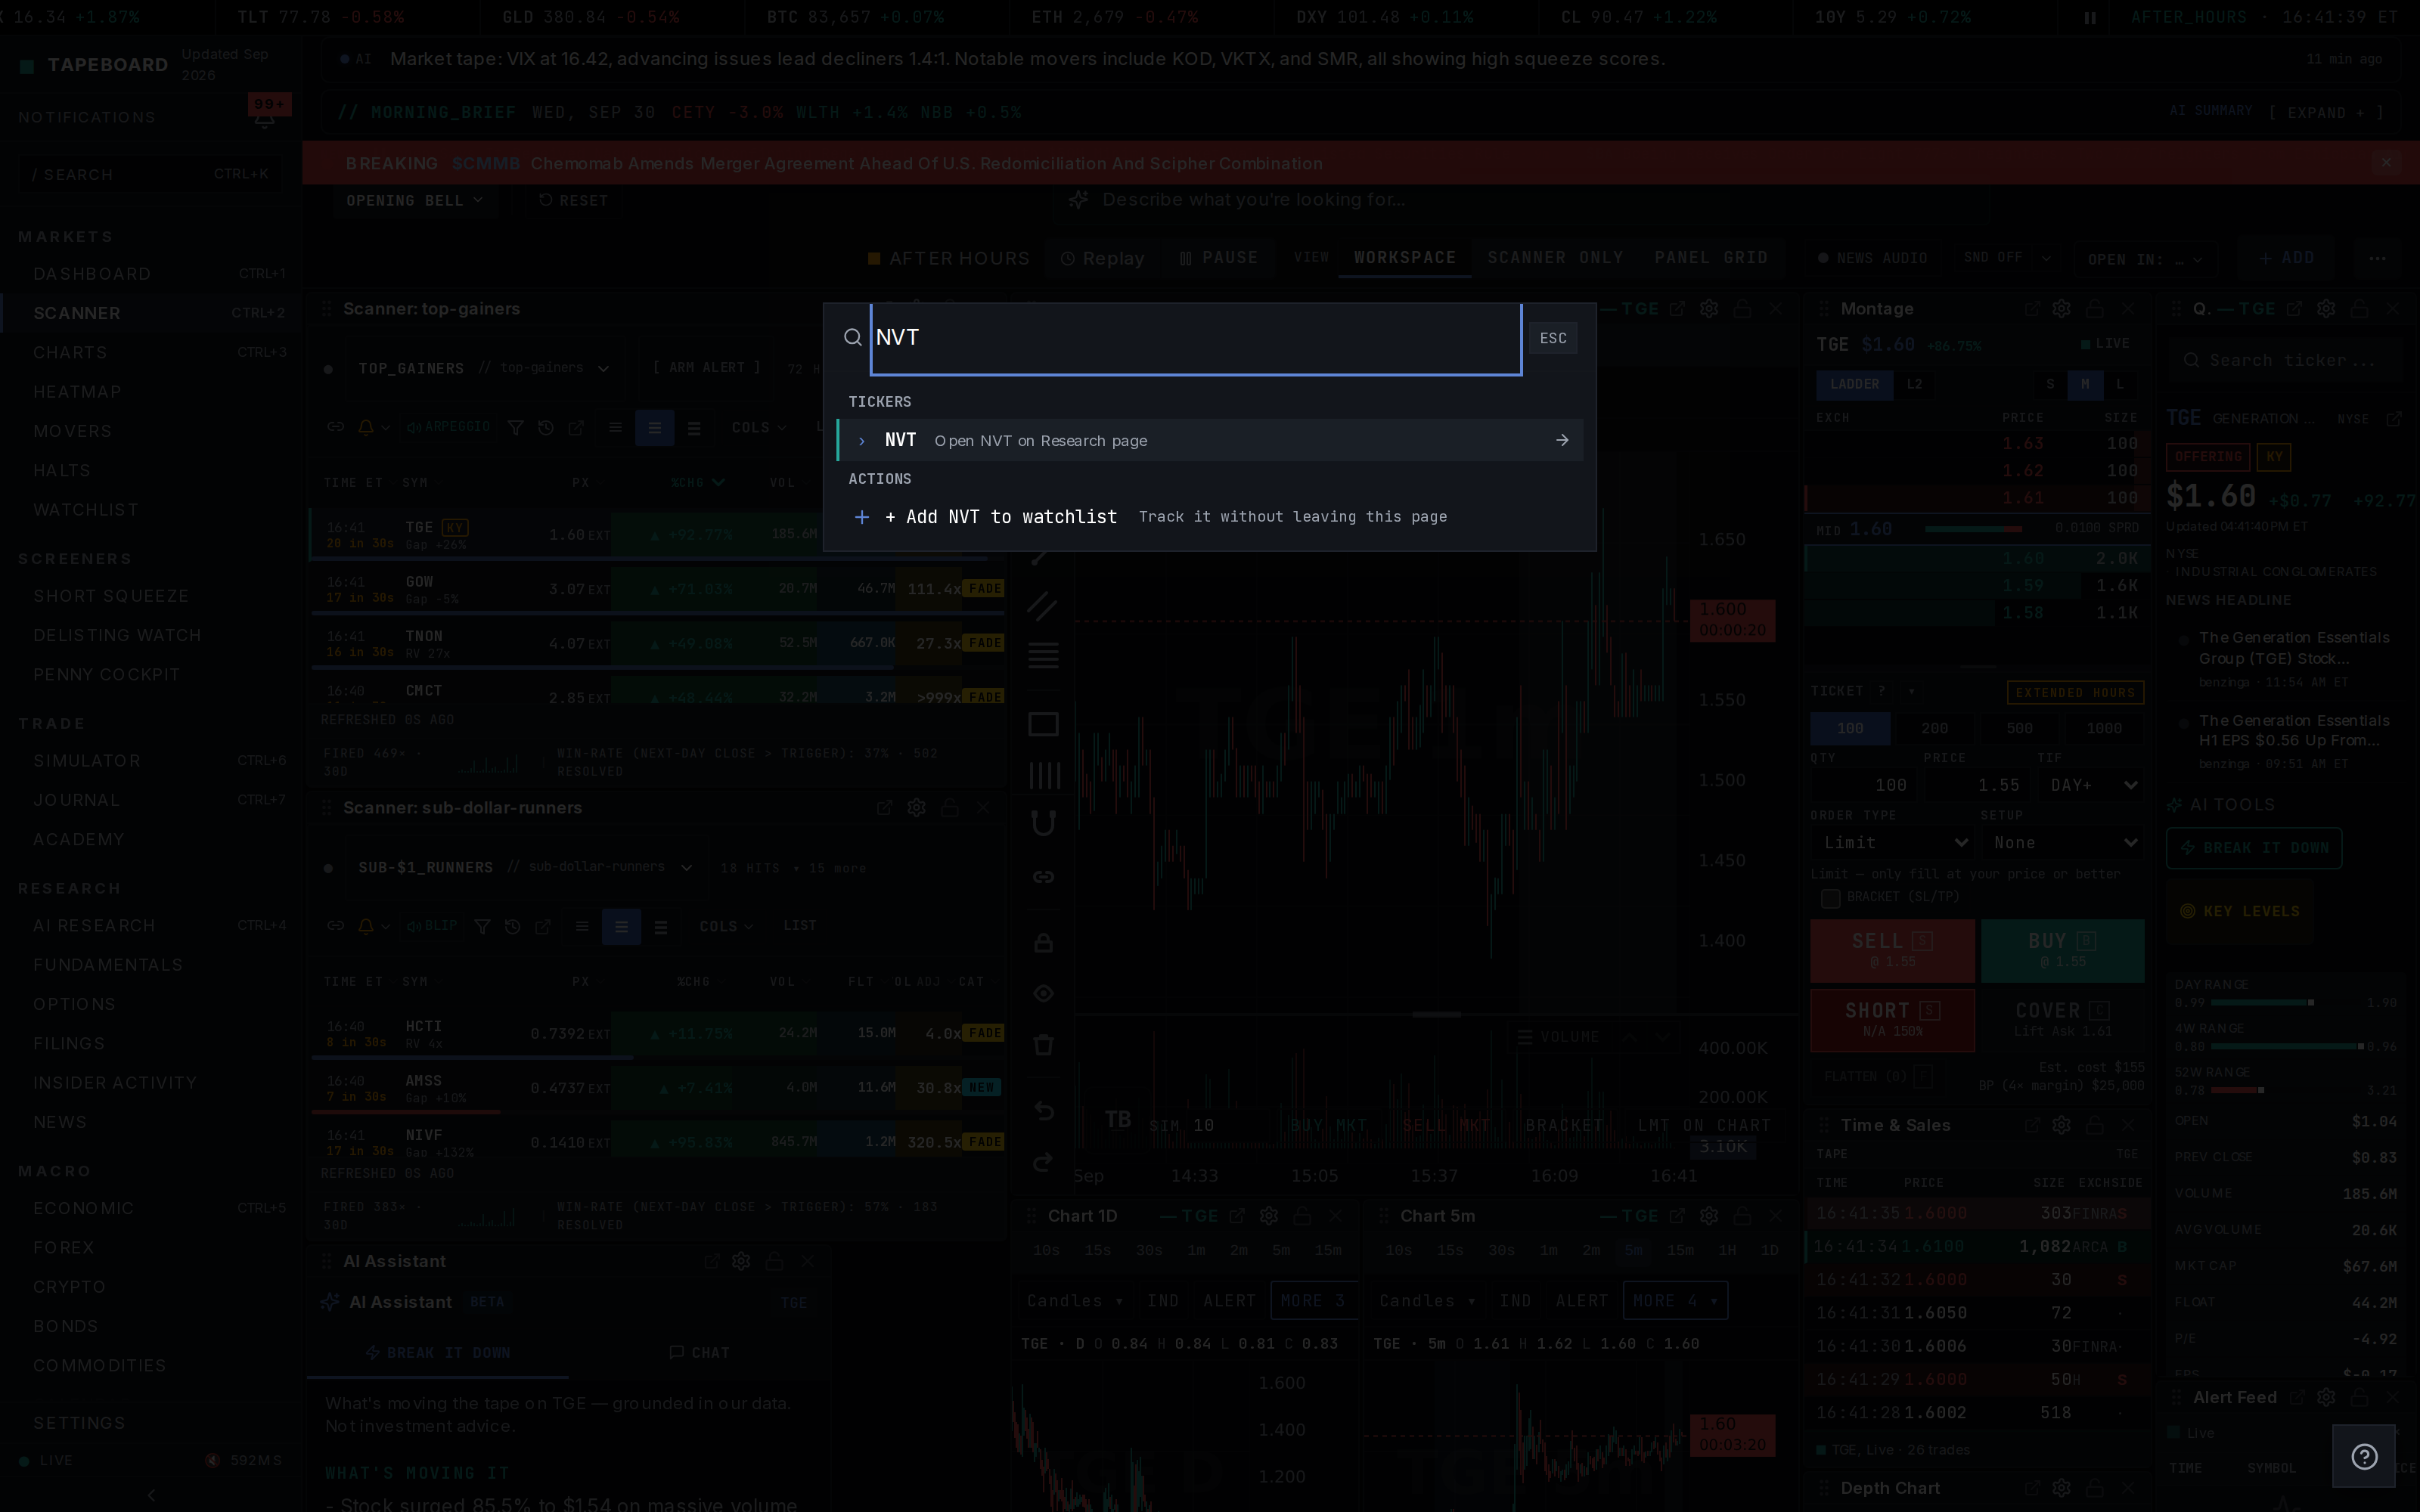Dismiss command palette with ESC button
Viewport: 2420px width, 1512px height.
pyautogui.click(x=1553, y=338)
